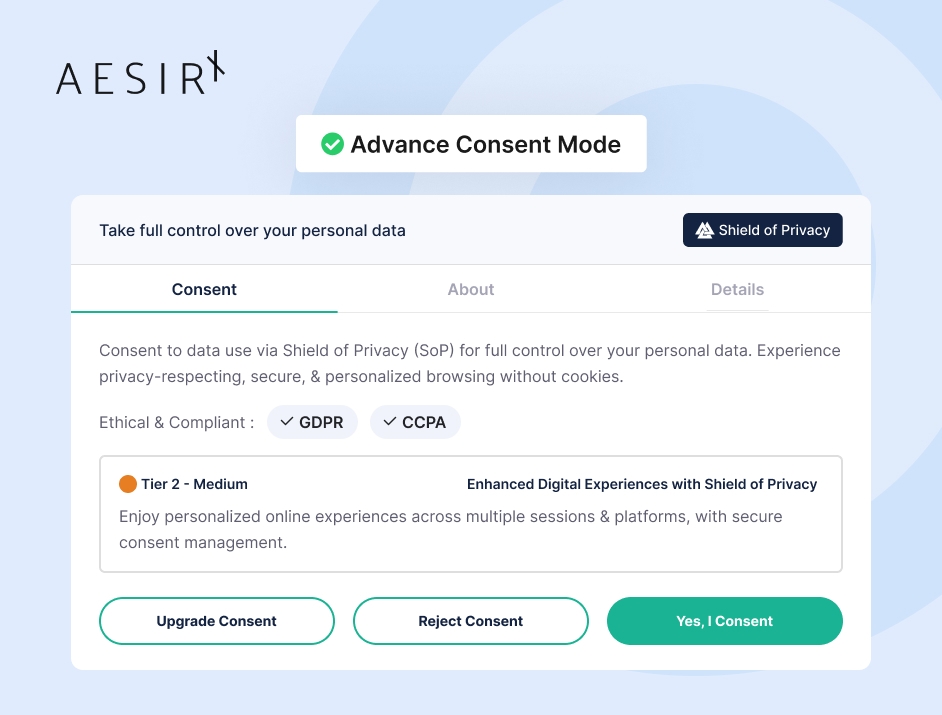942x715 pixels.
Task: Click the checkmark inside the CCPA pill
Action: click(x=390, y=422)
